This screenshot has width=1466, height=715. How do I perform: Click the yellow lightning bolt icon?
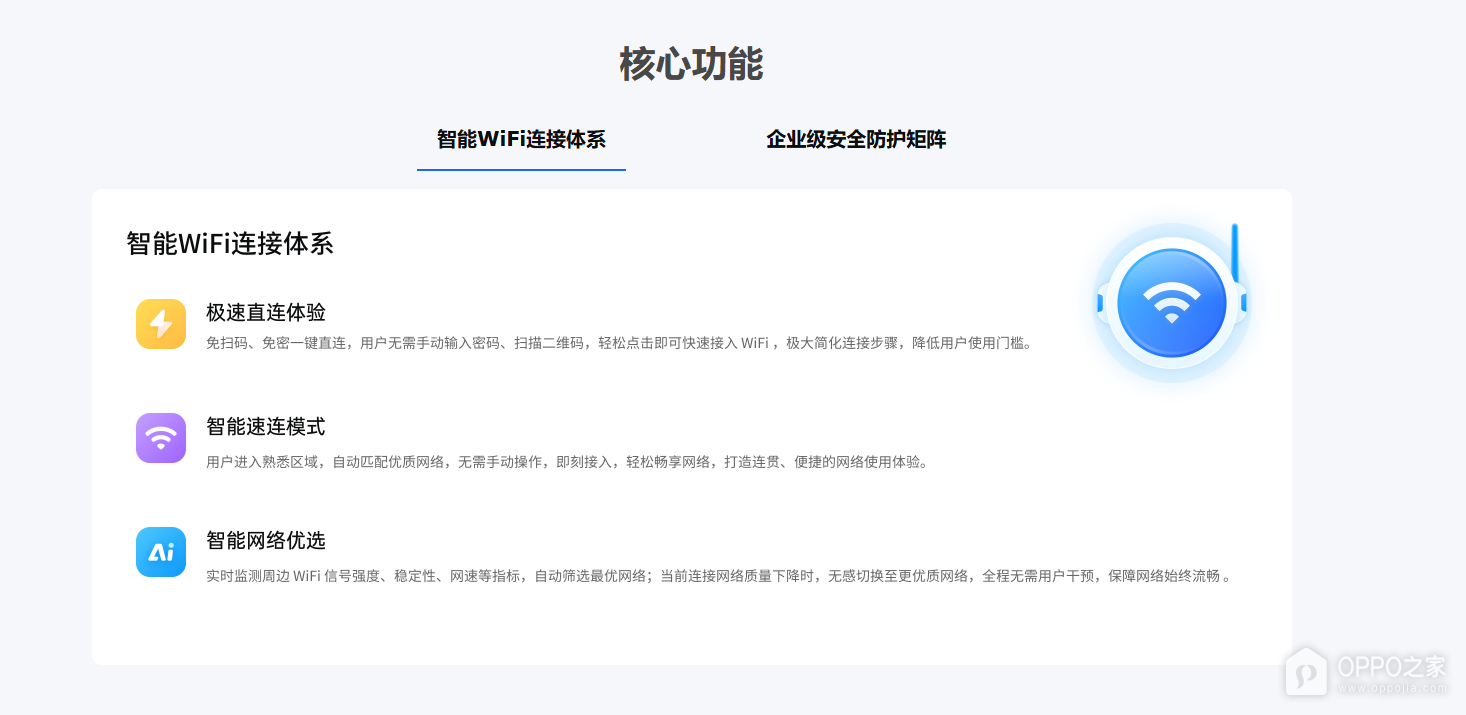point(161,324)
